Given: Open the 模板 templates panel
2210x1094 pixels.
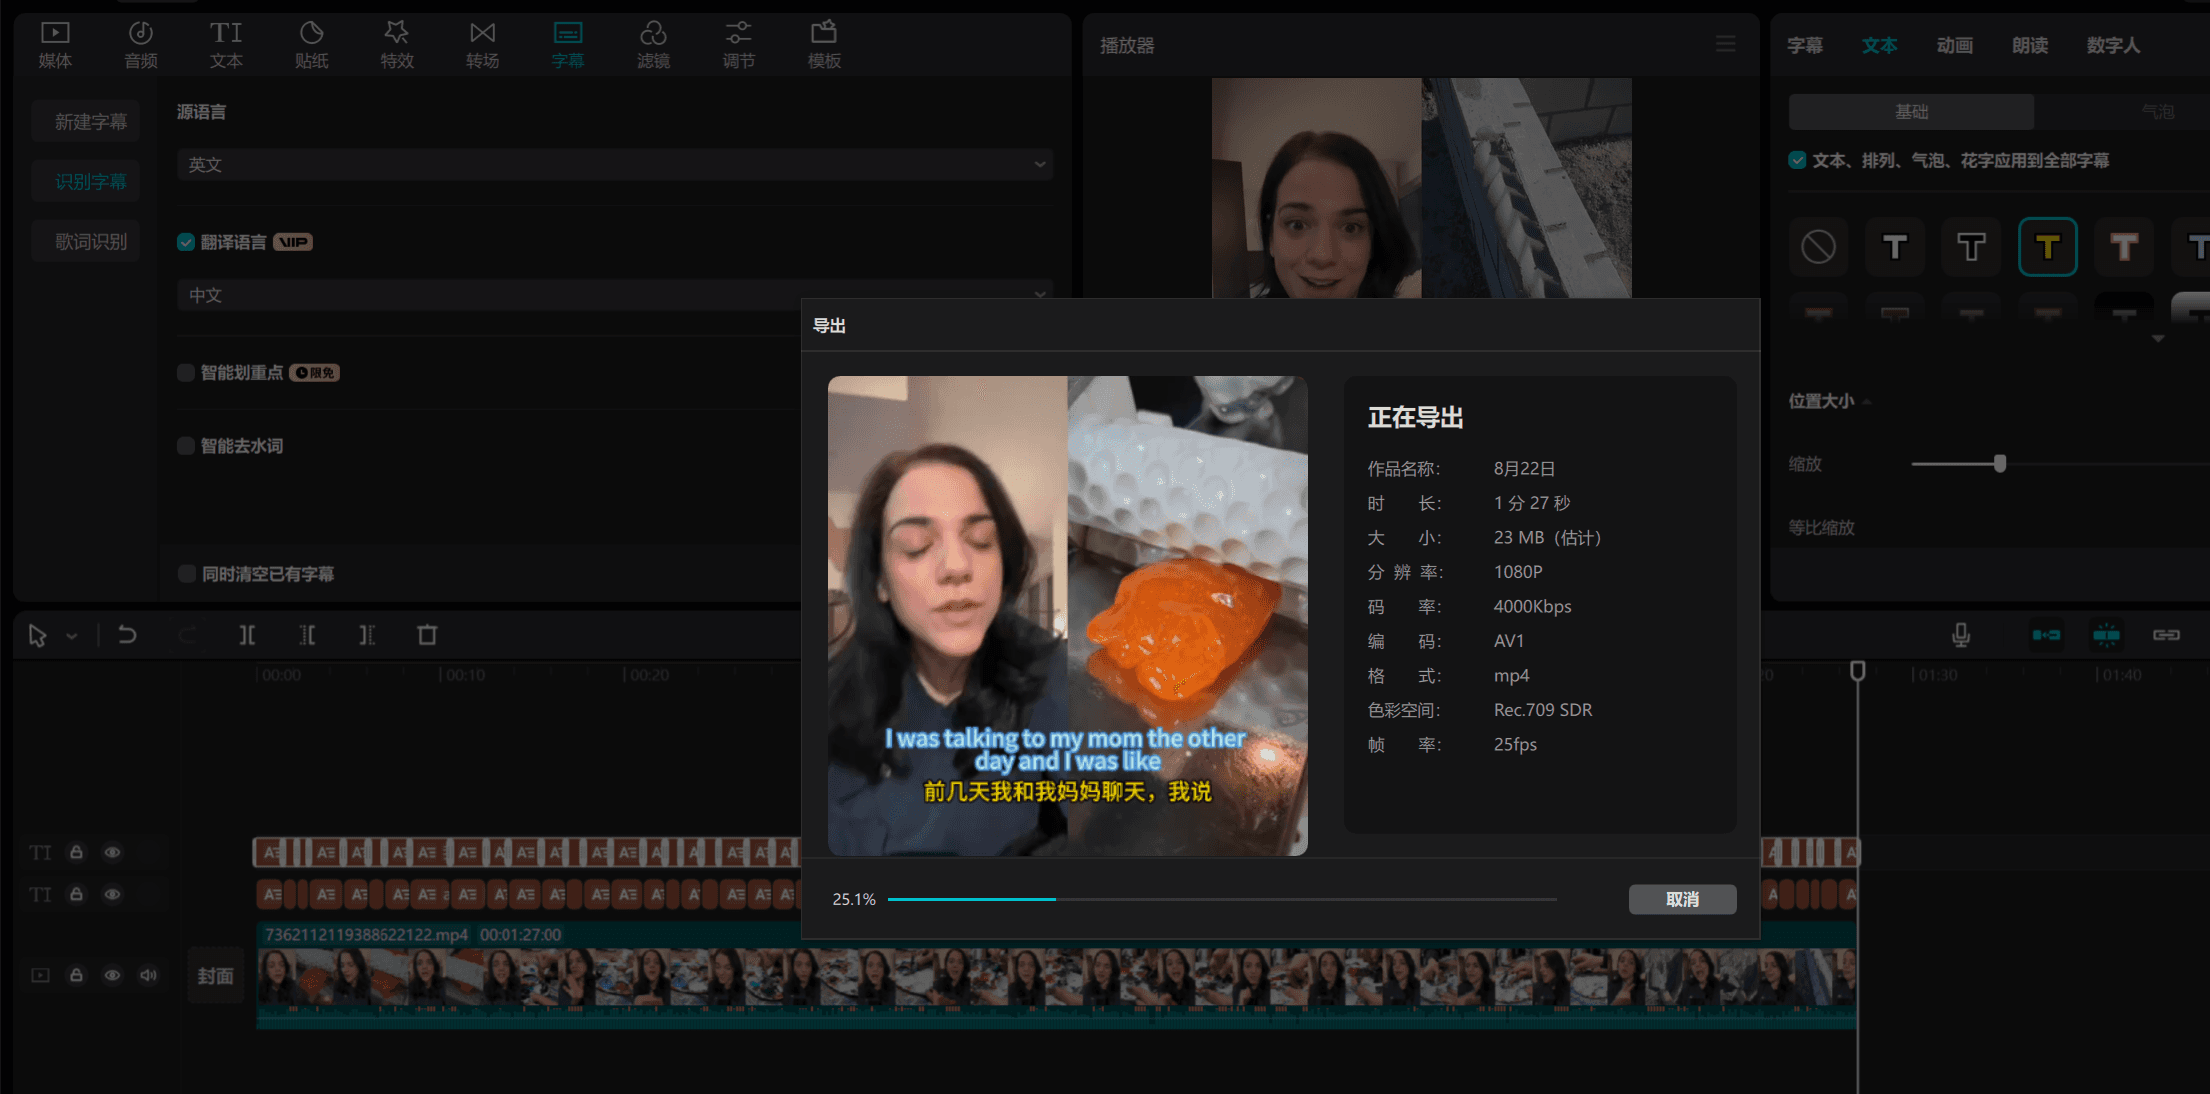Looking at the screenshot, I should point(823,44).
